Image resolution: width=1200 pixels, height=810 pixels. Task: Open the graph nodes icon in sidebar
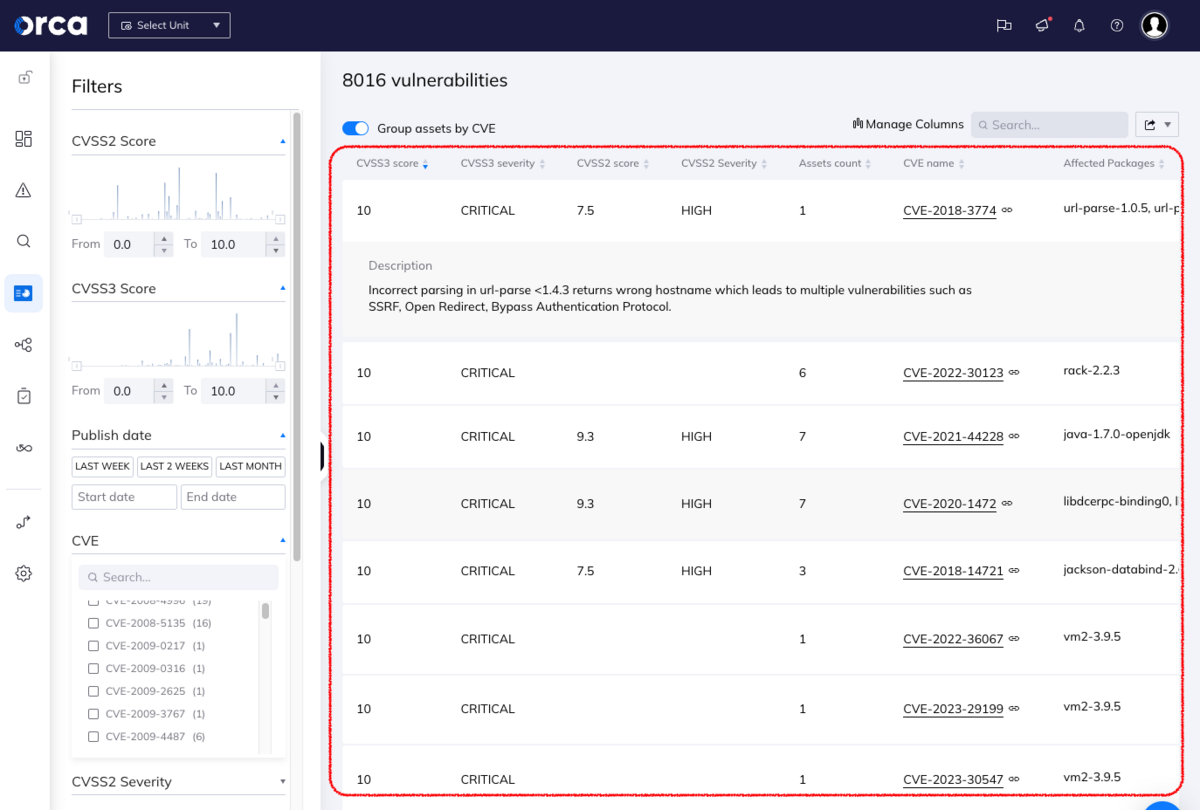coord(24,345)
